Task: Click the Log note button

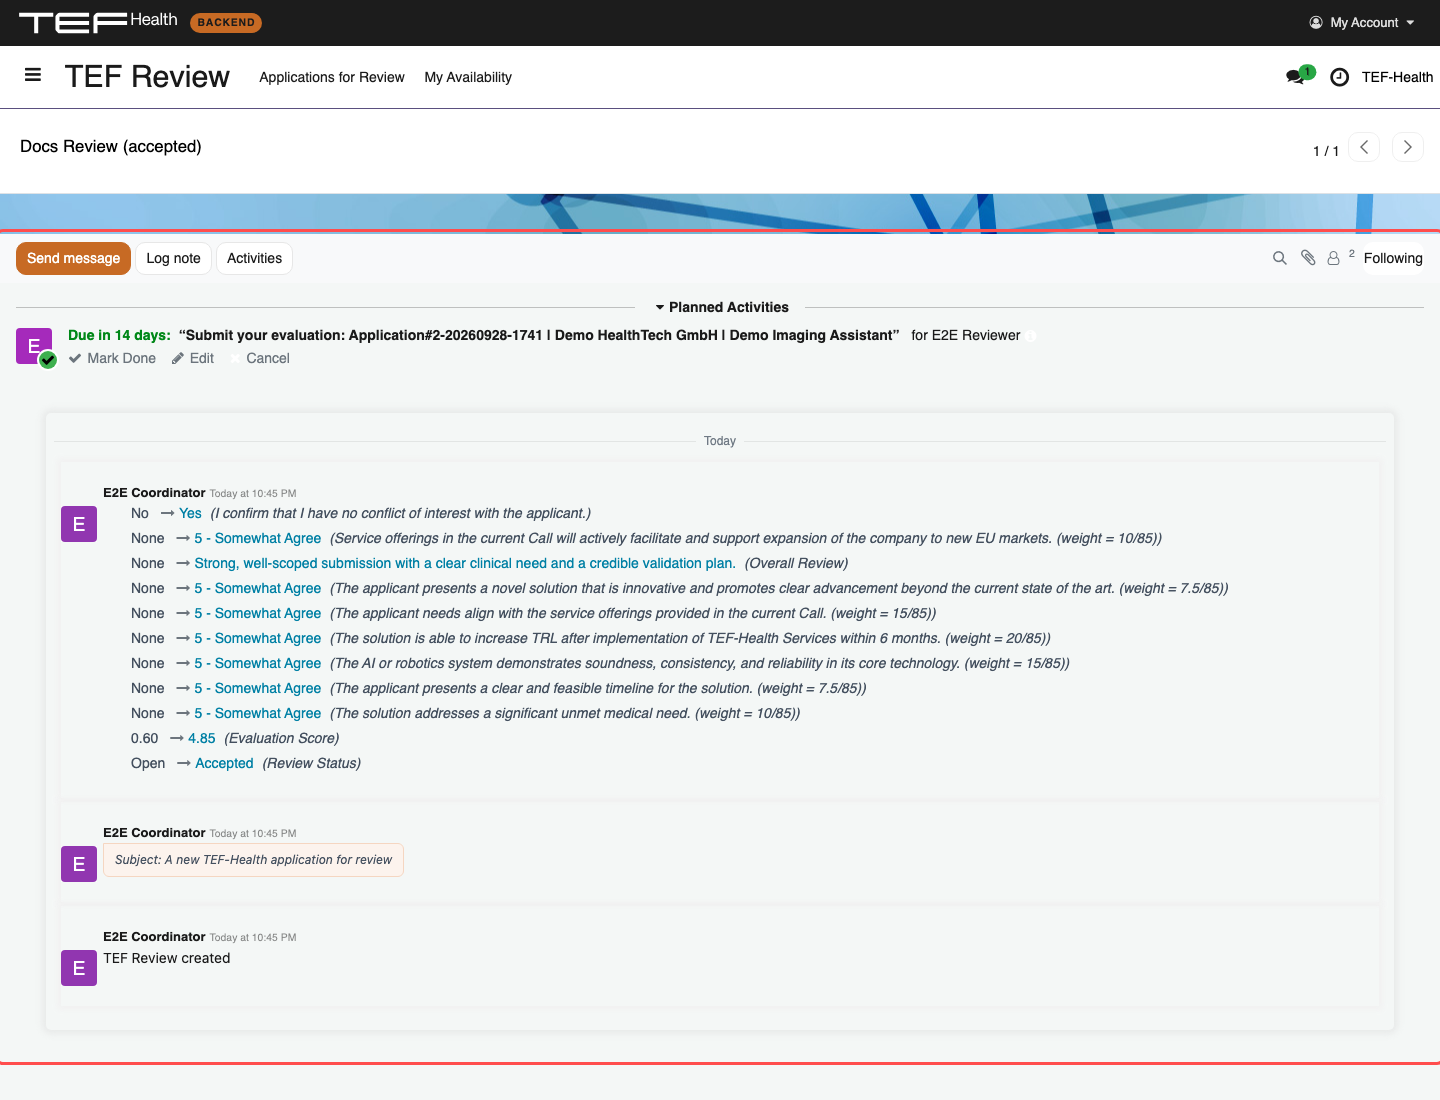Action: click(x=173, y=258)
